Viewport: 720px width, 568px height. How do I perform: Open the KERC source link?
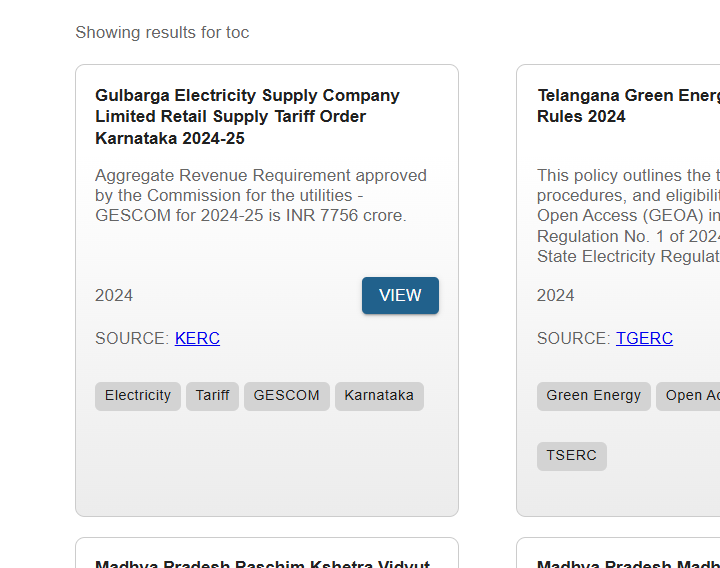tap(197, 338)
